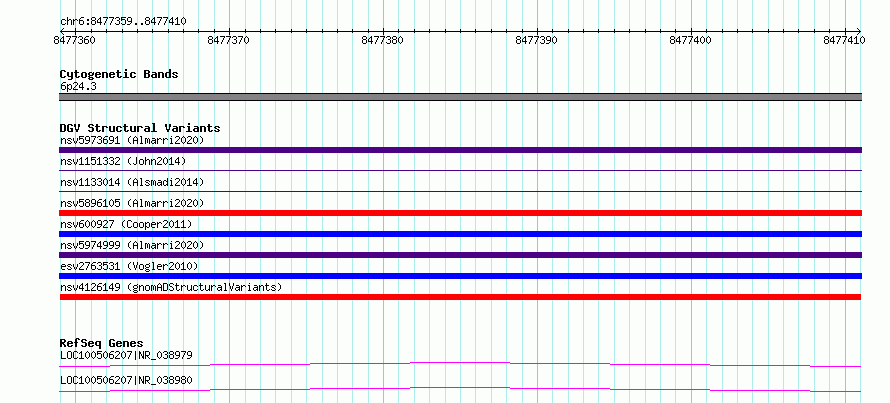The image size is (890, 403).
Task: Click the chr6:8477359..8477410 coordinate label
Action: point(123,22)
